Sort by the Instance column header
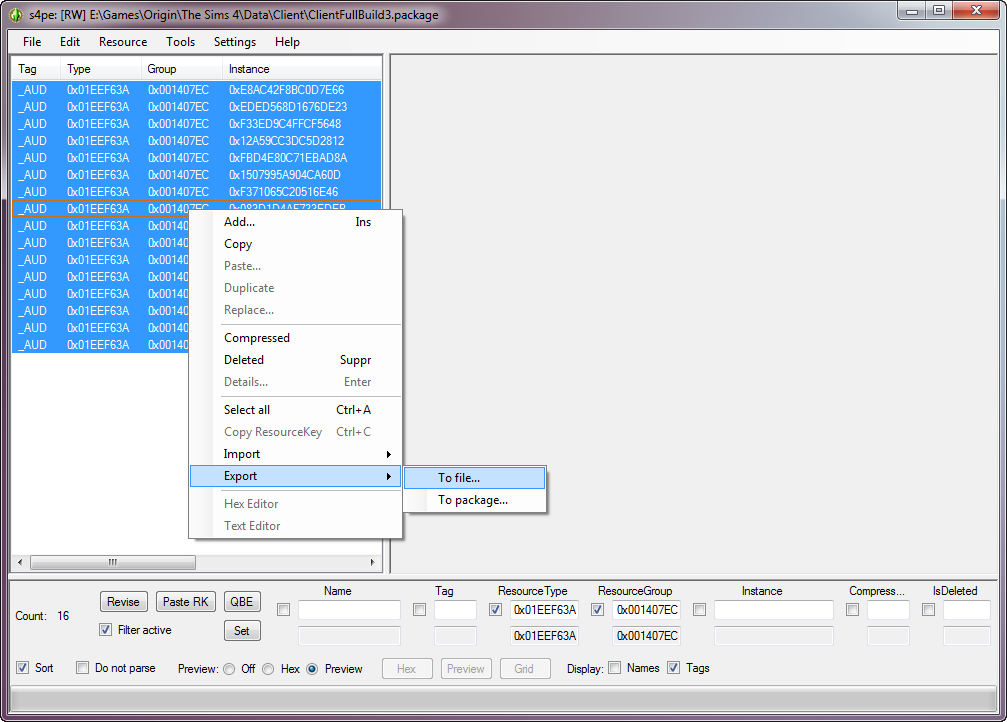Image resolution: width=1007 pixels, height=722 pixels. pos(302,69)
